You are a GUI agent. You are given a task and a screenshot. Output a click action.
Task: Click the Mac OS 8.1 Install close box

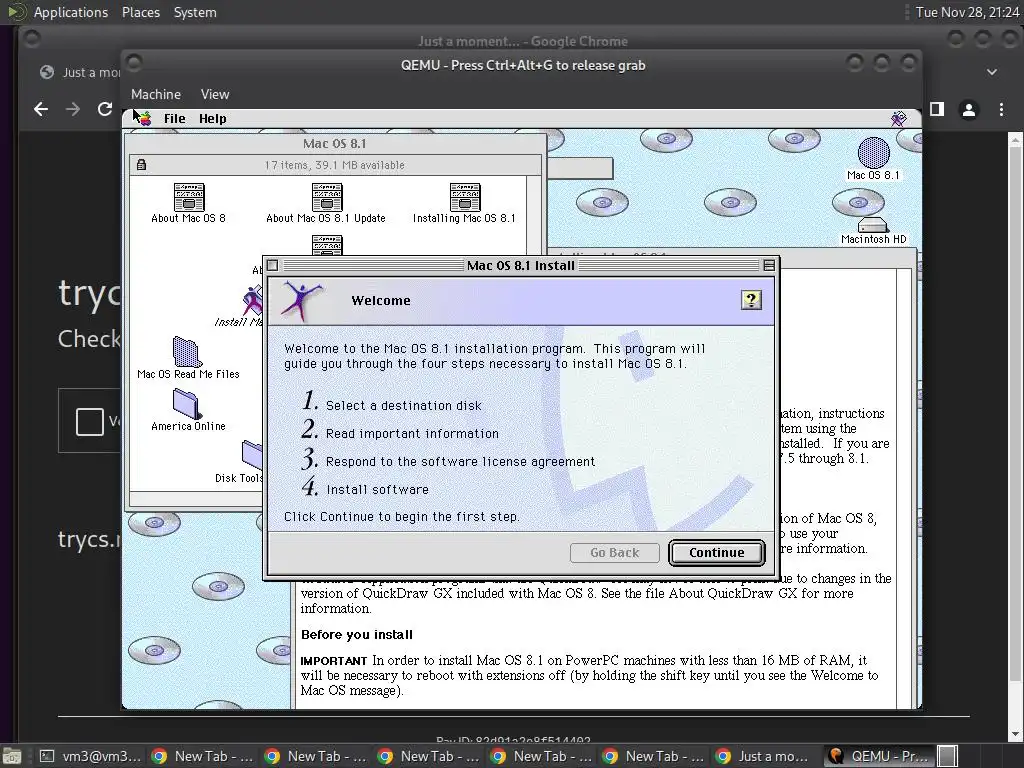pos(273,265)
